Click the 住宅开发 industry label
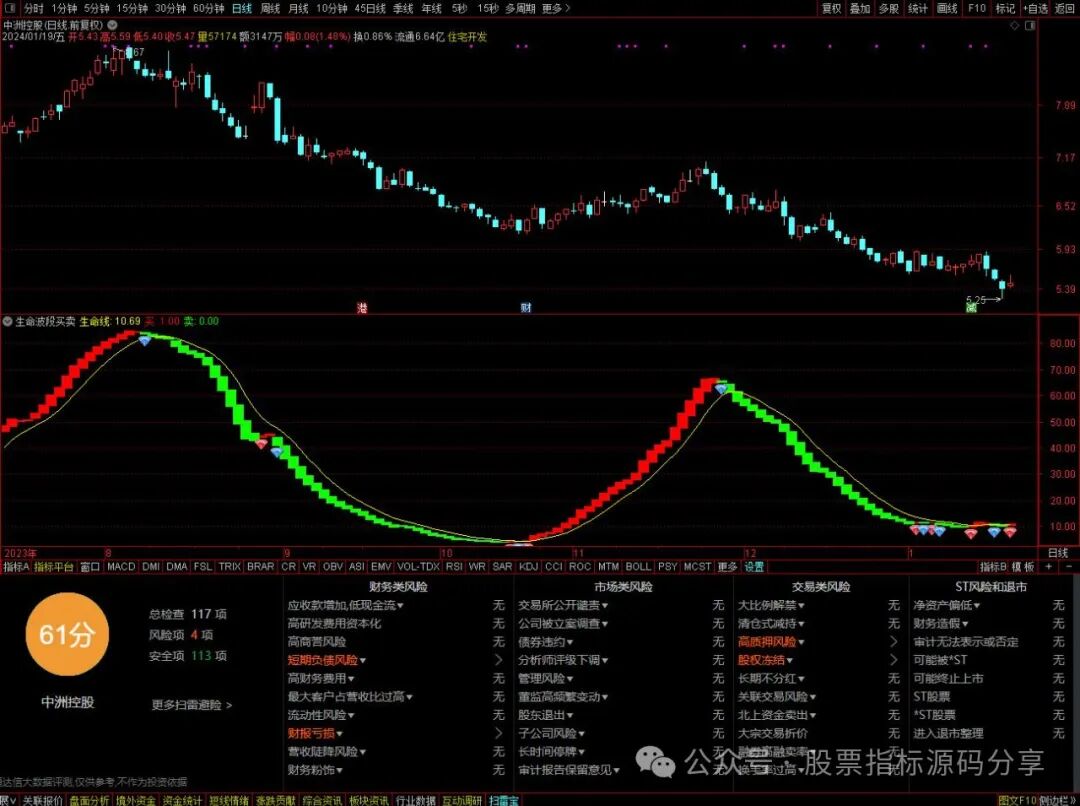Viewport: 1080px width, 806px height. [467, 37]
